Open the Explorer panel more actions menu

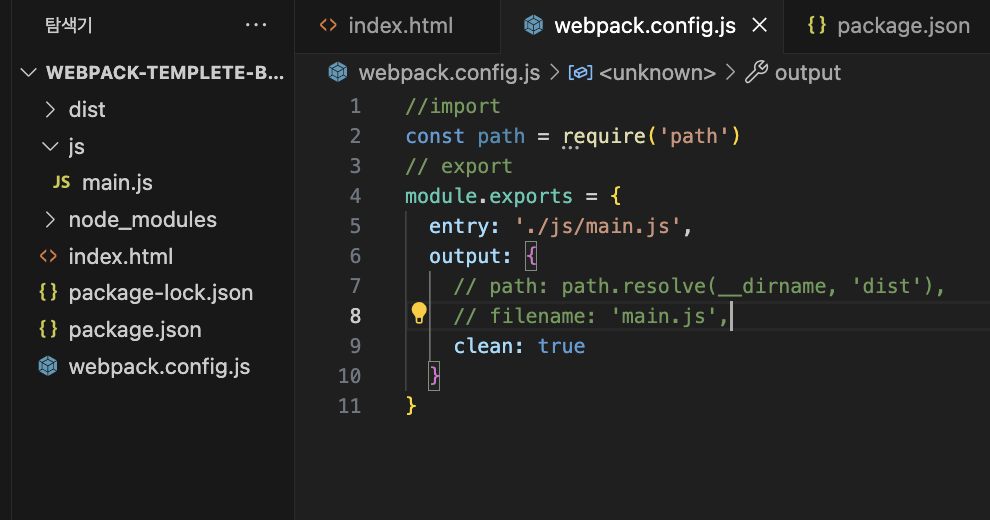click(x=256, y=25)
